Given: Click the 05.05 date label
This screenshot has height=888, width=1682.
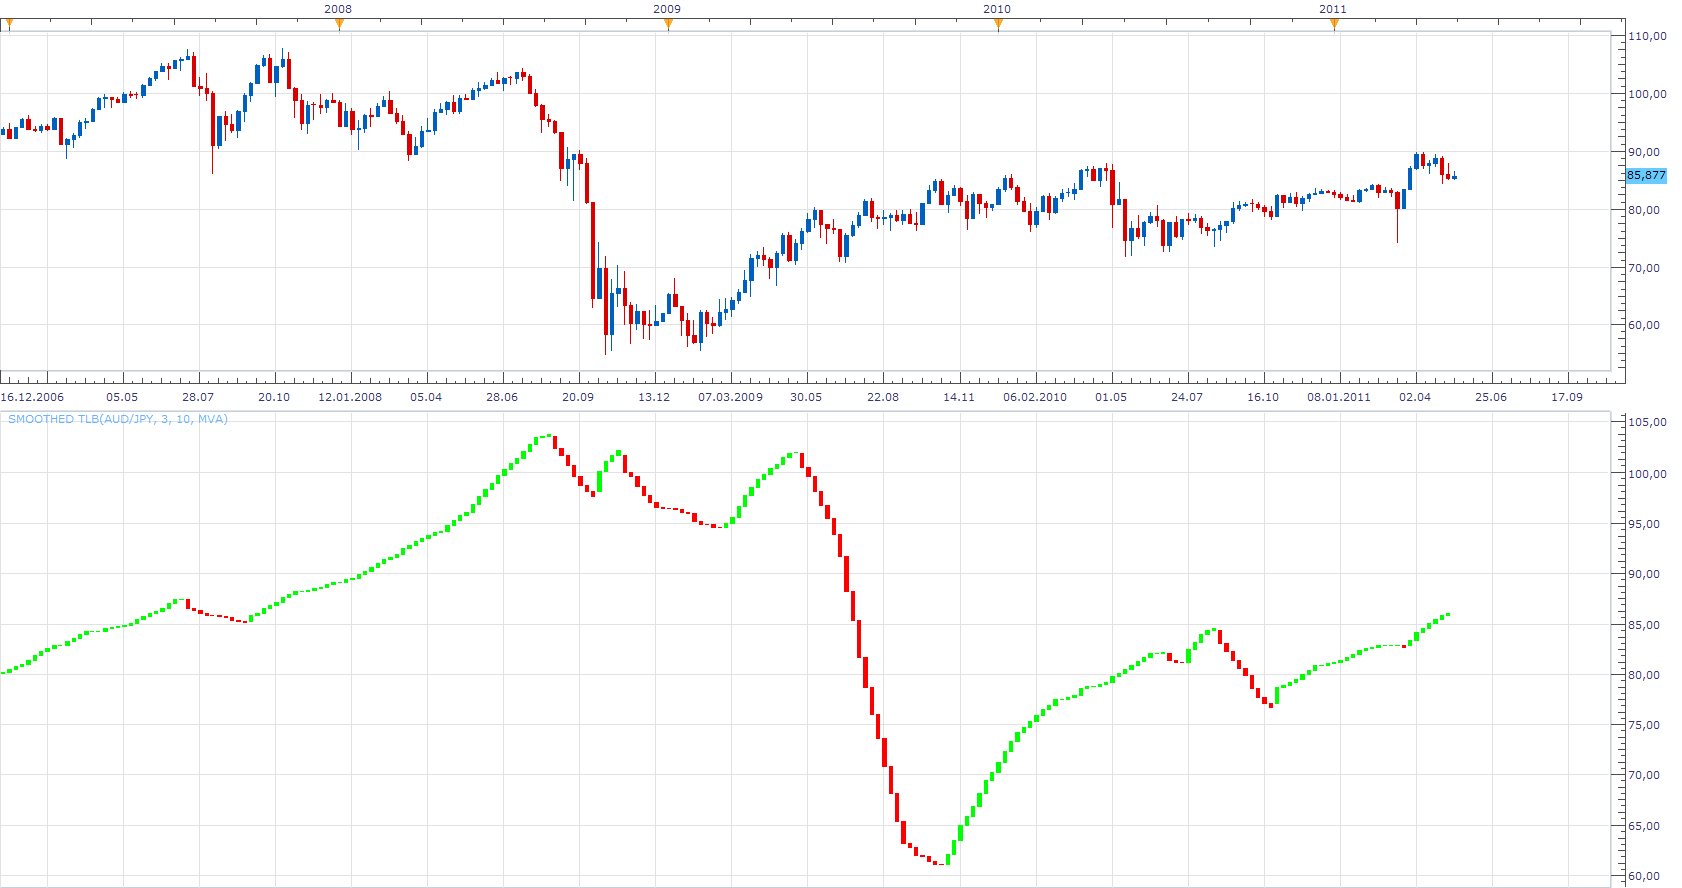Looking at the screenshot, I should pos(122,397).
